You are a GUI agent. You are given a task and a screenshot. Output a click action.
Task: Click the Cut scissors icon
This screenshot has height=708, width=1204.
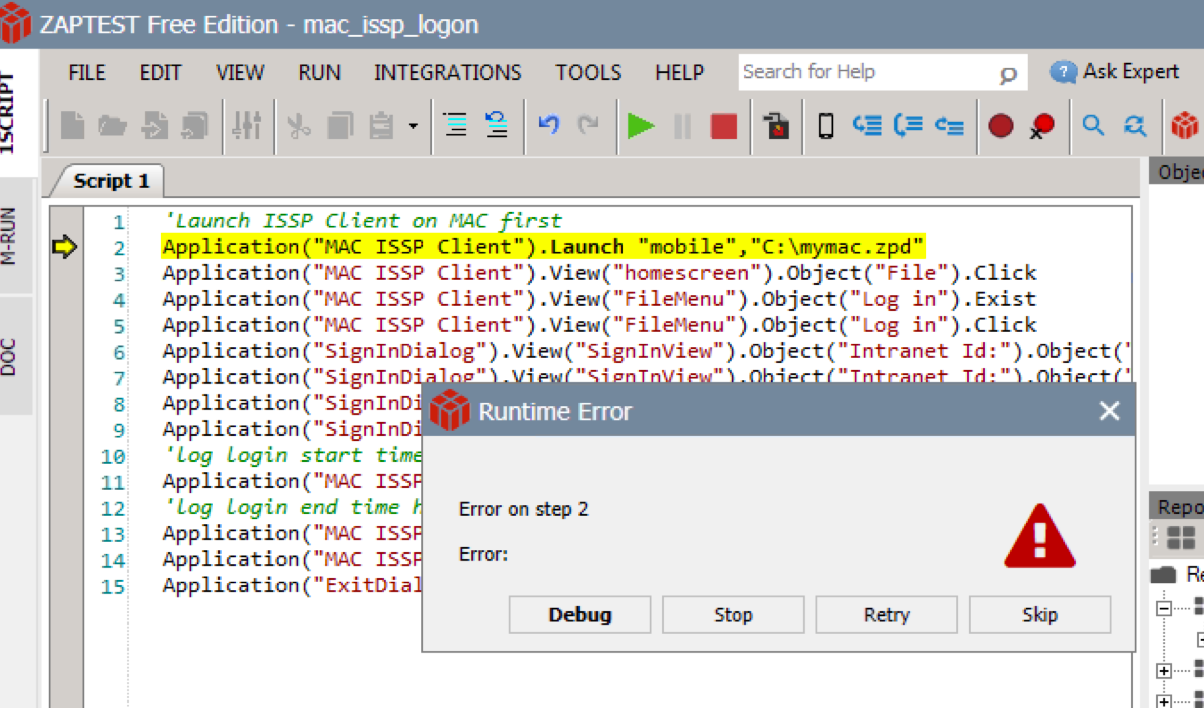click(x=299, y=125)
